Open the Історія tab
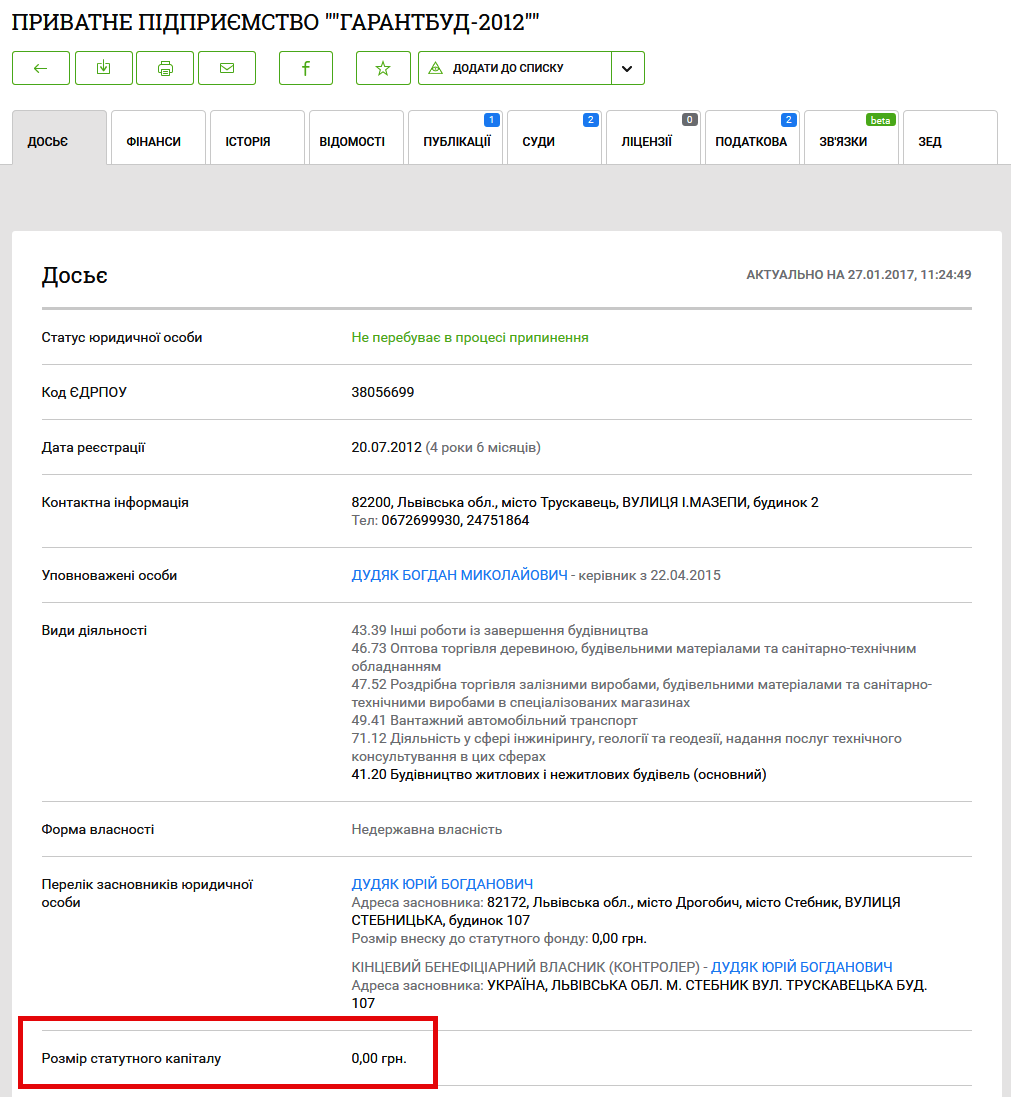 tap(247, 141)
